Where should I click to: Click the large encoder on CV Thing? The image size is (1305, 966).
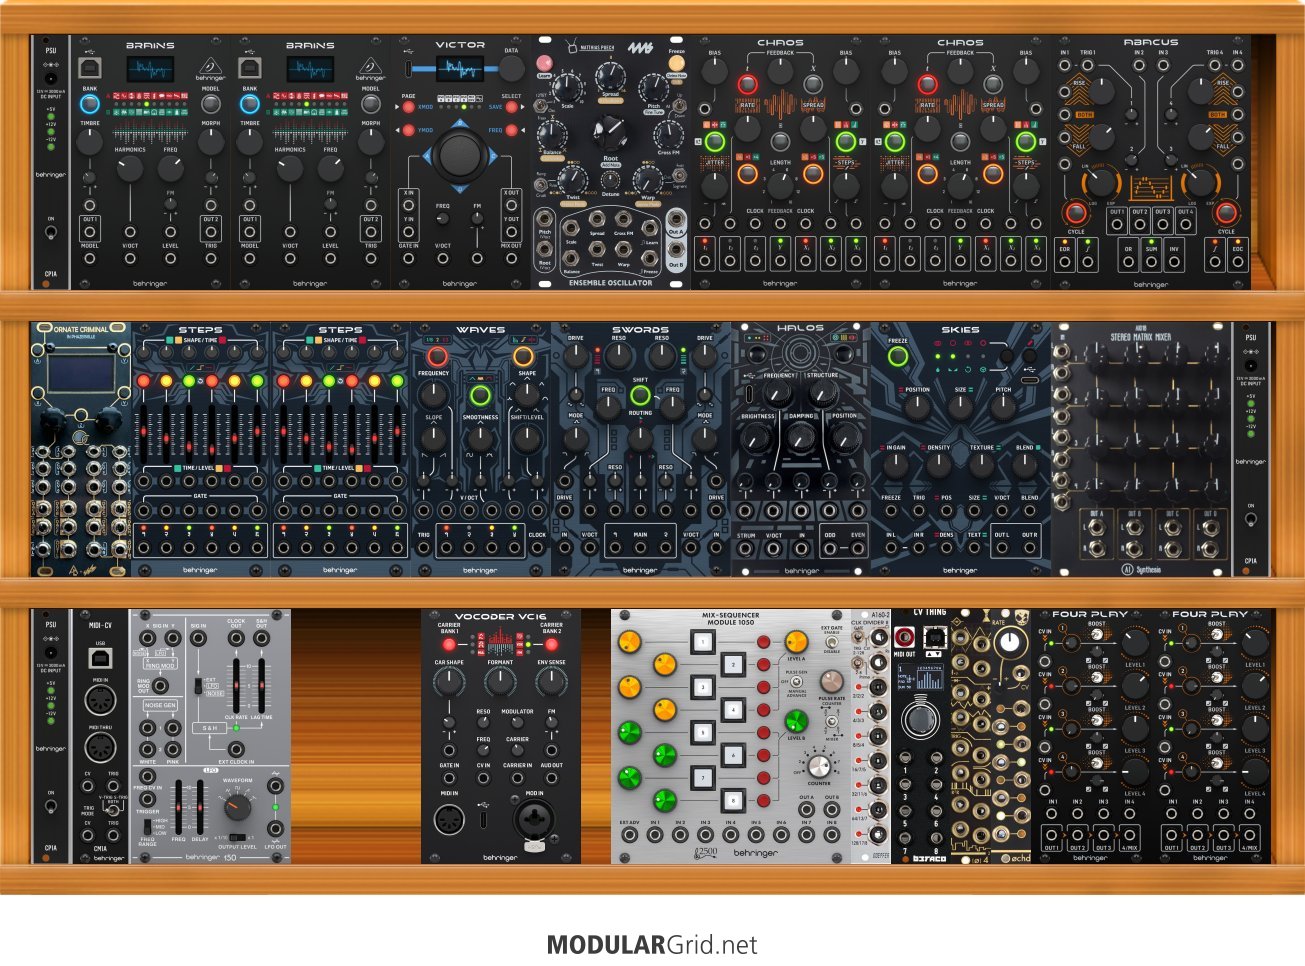point(920,720)
